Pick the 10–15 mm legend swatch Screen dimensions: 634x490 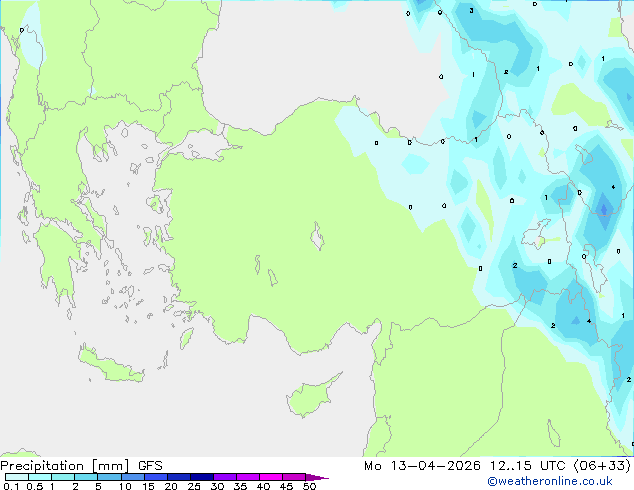pyautogui.click(x=132, y=477)
